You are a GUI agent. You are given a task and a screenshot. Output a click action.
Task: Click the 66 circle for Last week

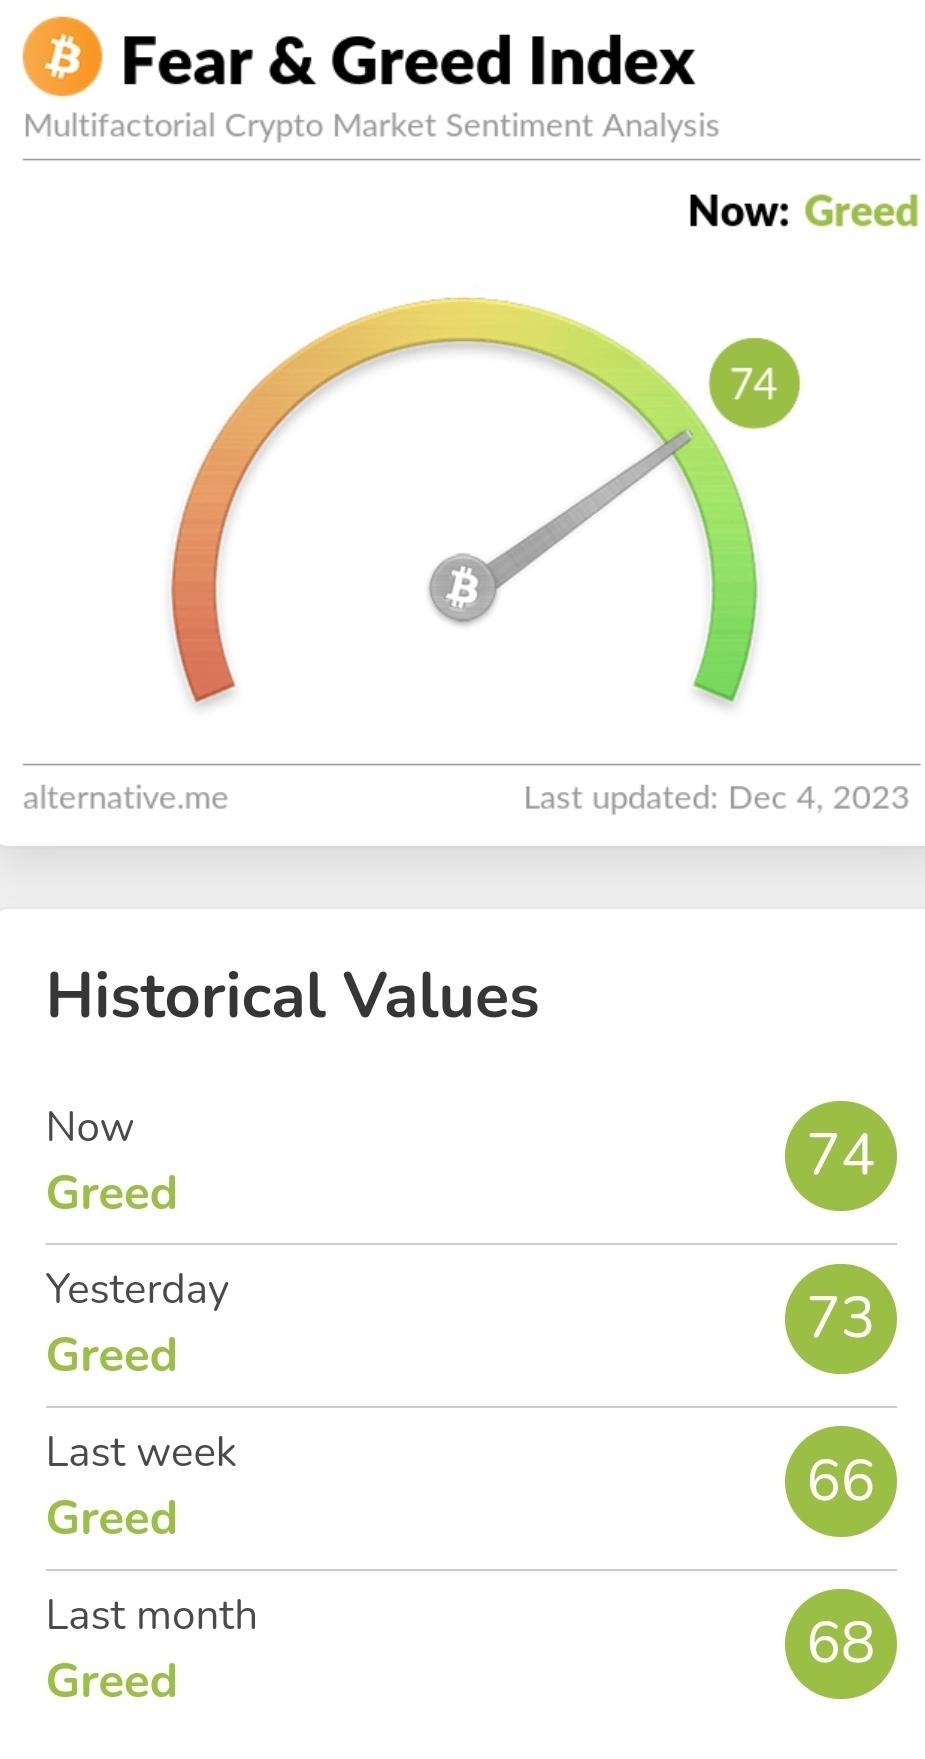click(841, 1481)
